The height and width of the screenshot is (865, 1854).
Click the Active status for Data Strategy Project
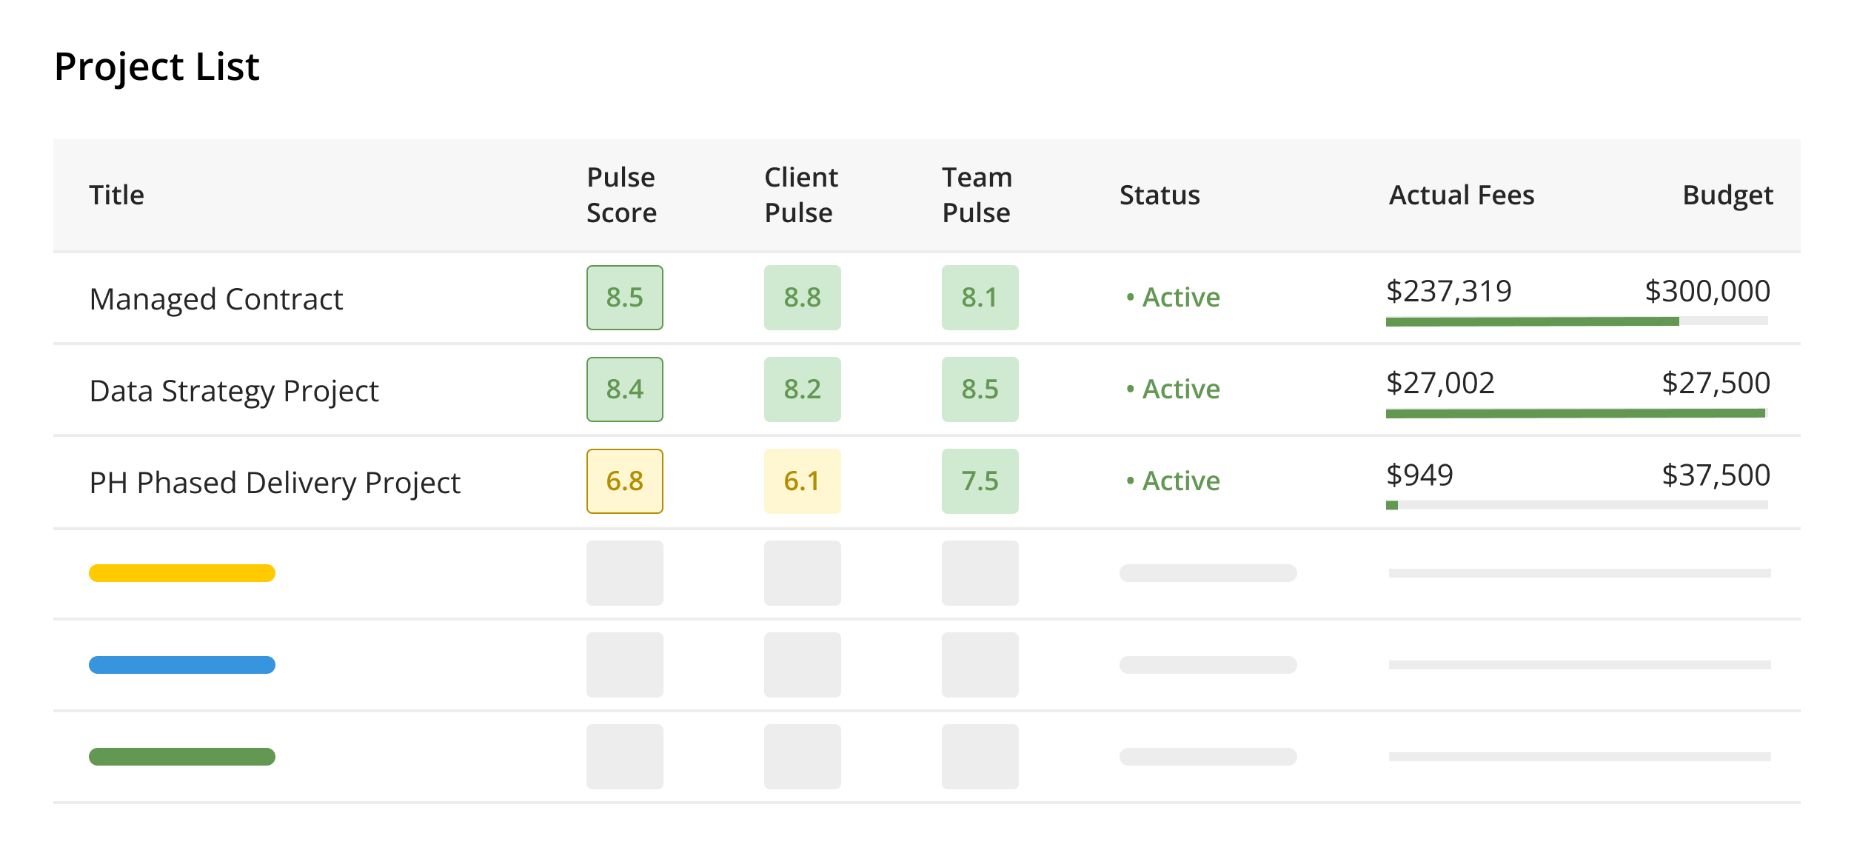(x=1173, y=389)
